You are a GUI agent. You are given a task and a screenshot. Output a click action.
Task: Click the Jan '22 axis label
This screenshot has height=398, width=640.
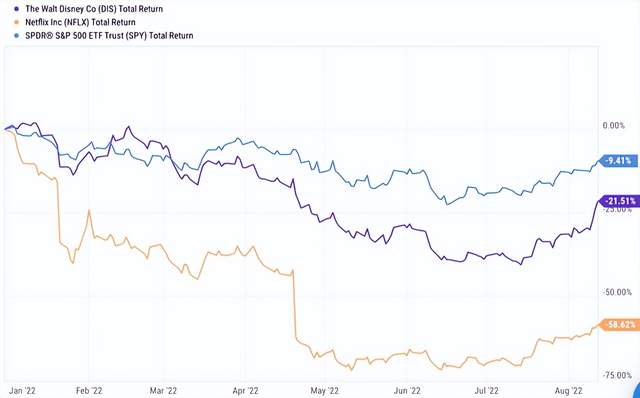[23, 391]
